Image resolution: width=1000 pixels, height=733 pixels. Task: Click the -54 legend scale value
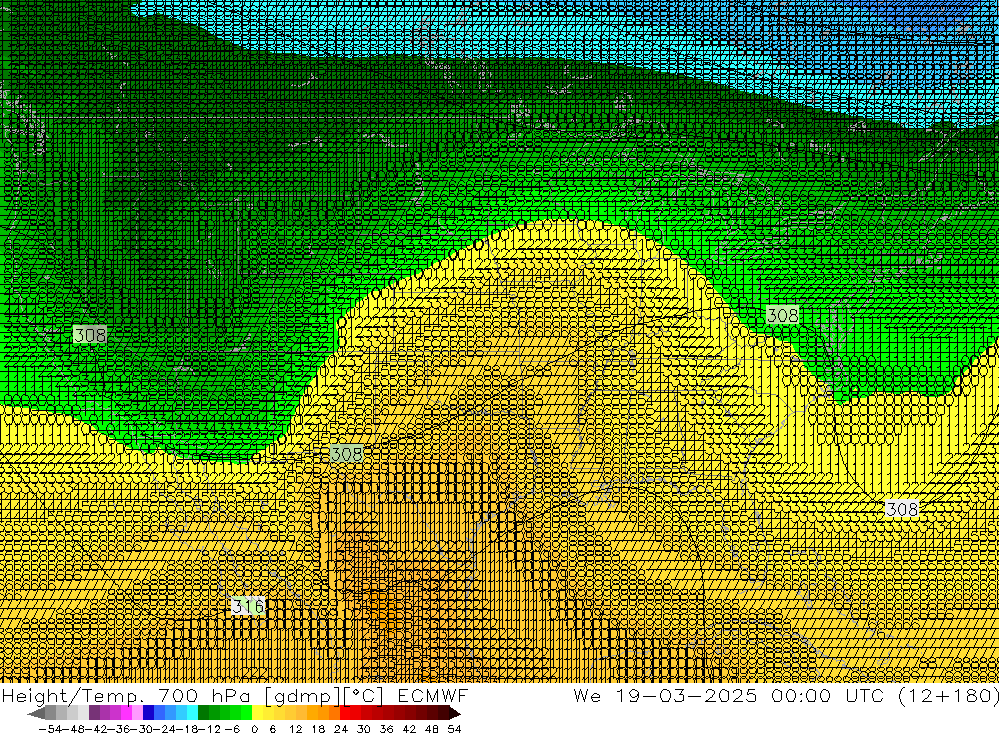tap(50, 729)
